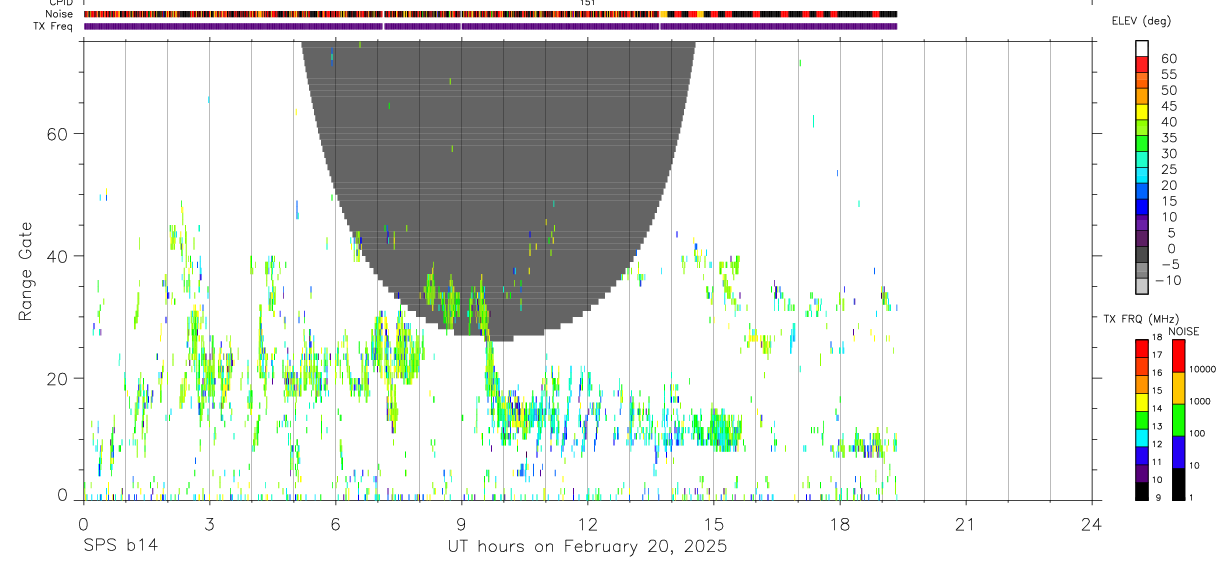
Task: Pick the light gray ELEV swatch near -10
Action: 1142,285
